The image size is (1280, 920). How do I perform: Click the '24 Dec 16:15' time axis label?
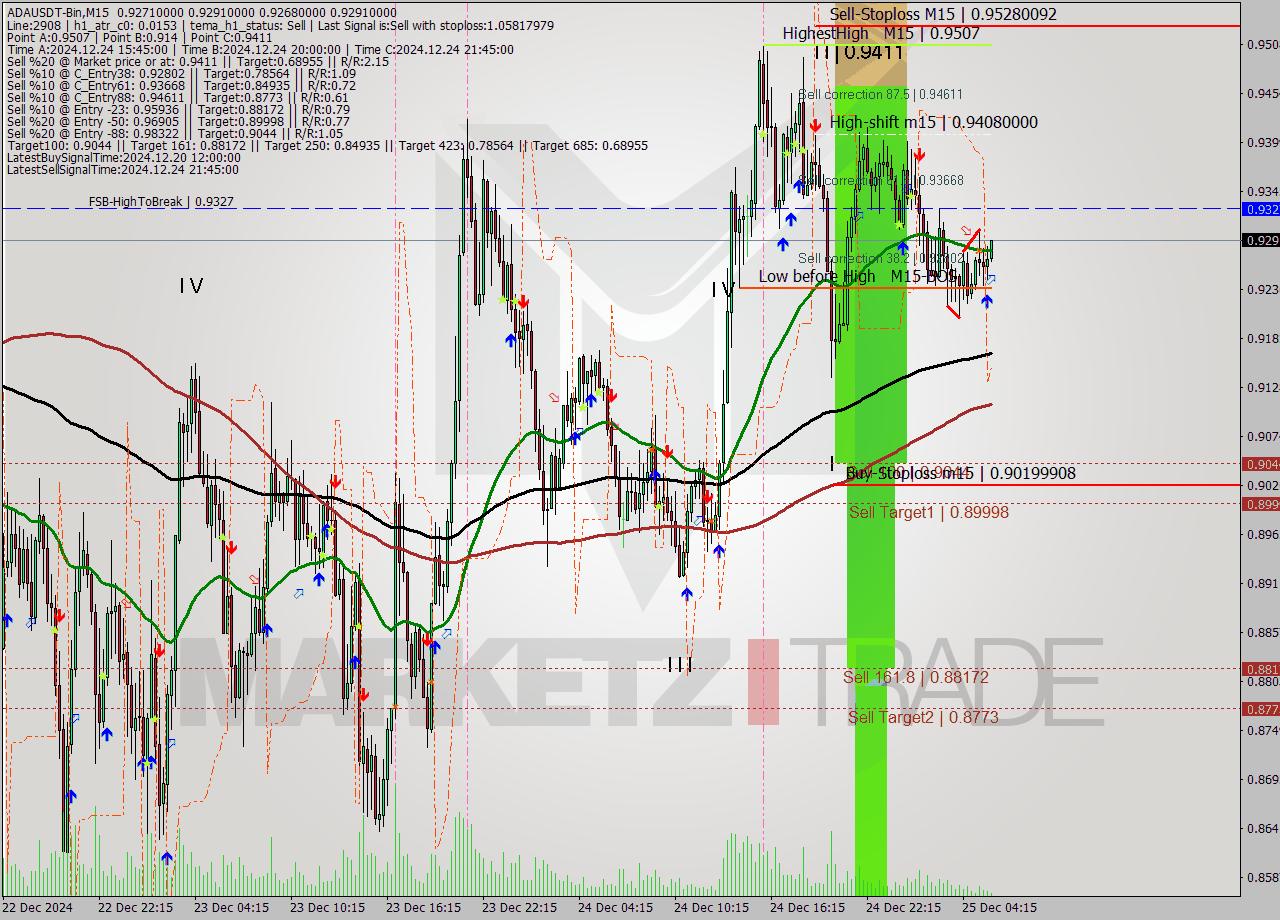tap(807, 908)
